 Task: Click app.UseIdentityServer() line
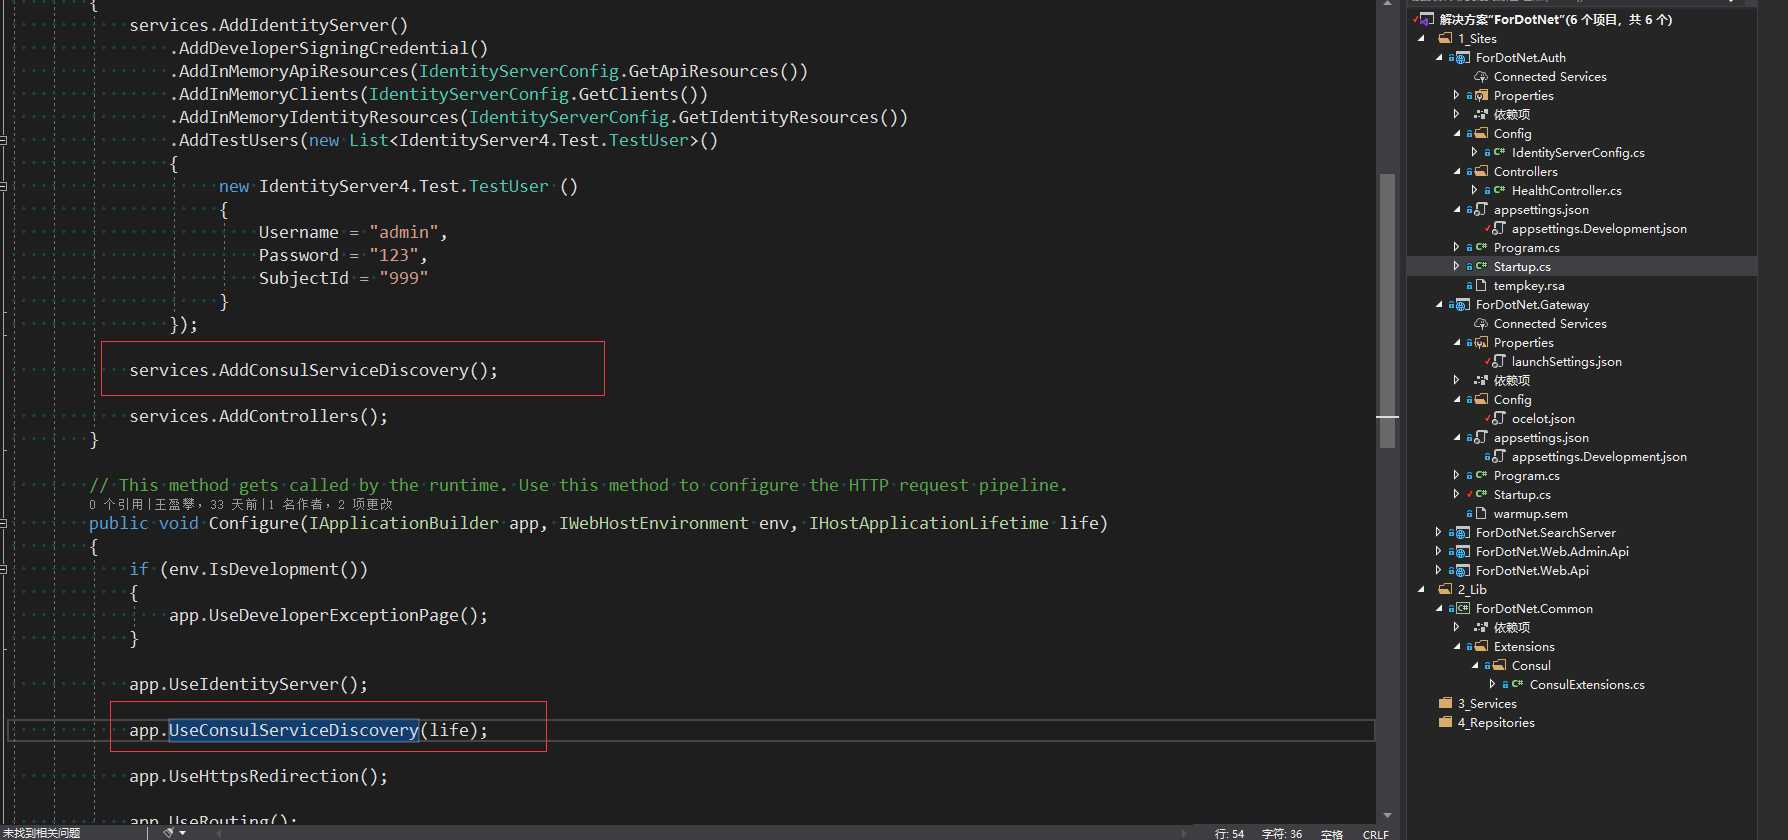249,684
